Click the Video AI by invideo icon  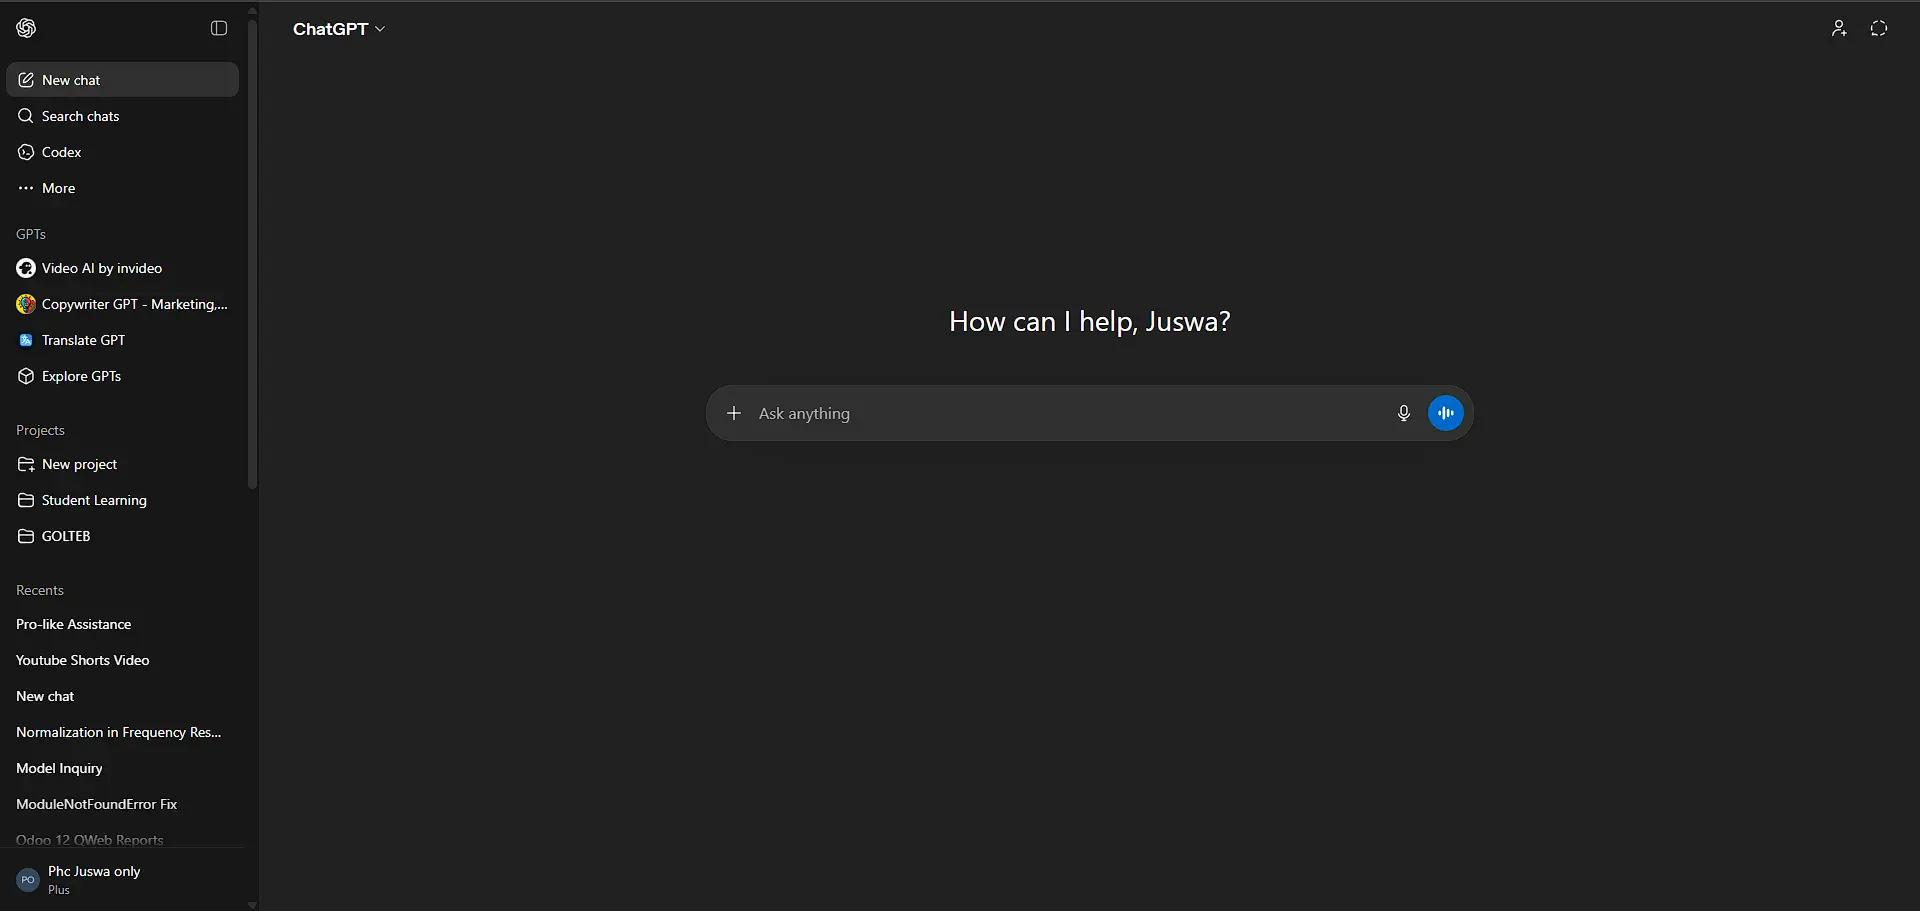tap(26, 268)
